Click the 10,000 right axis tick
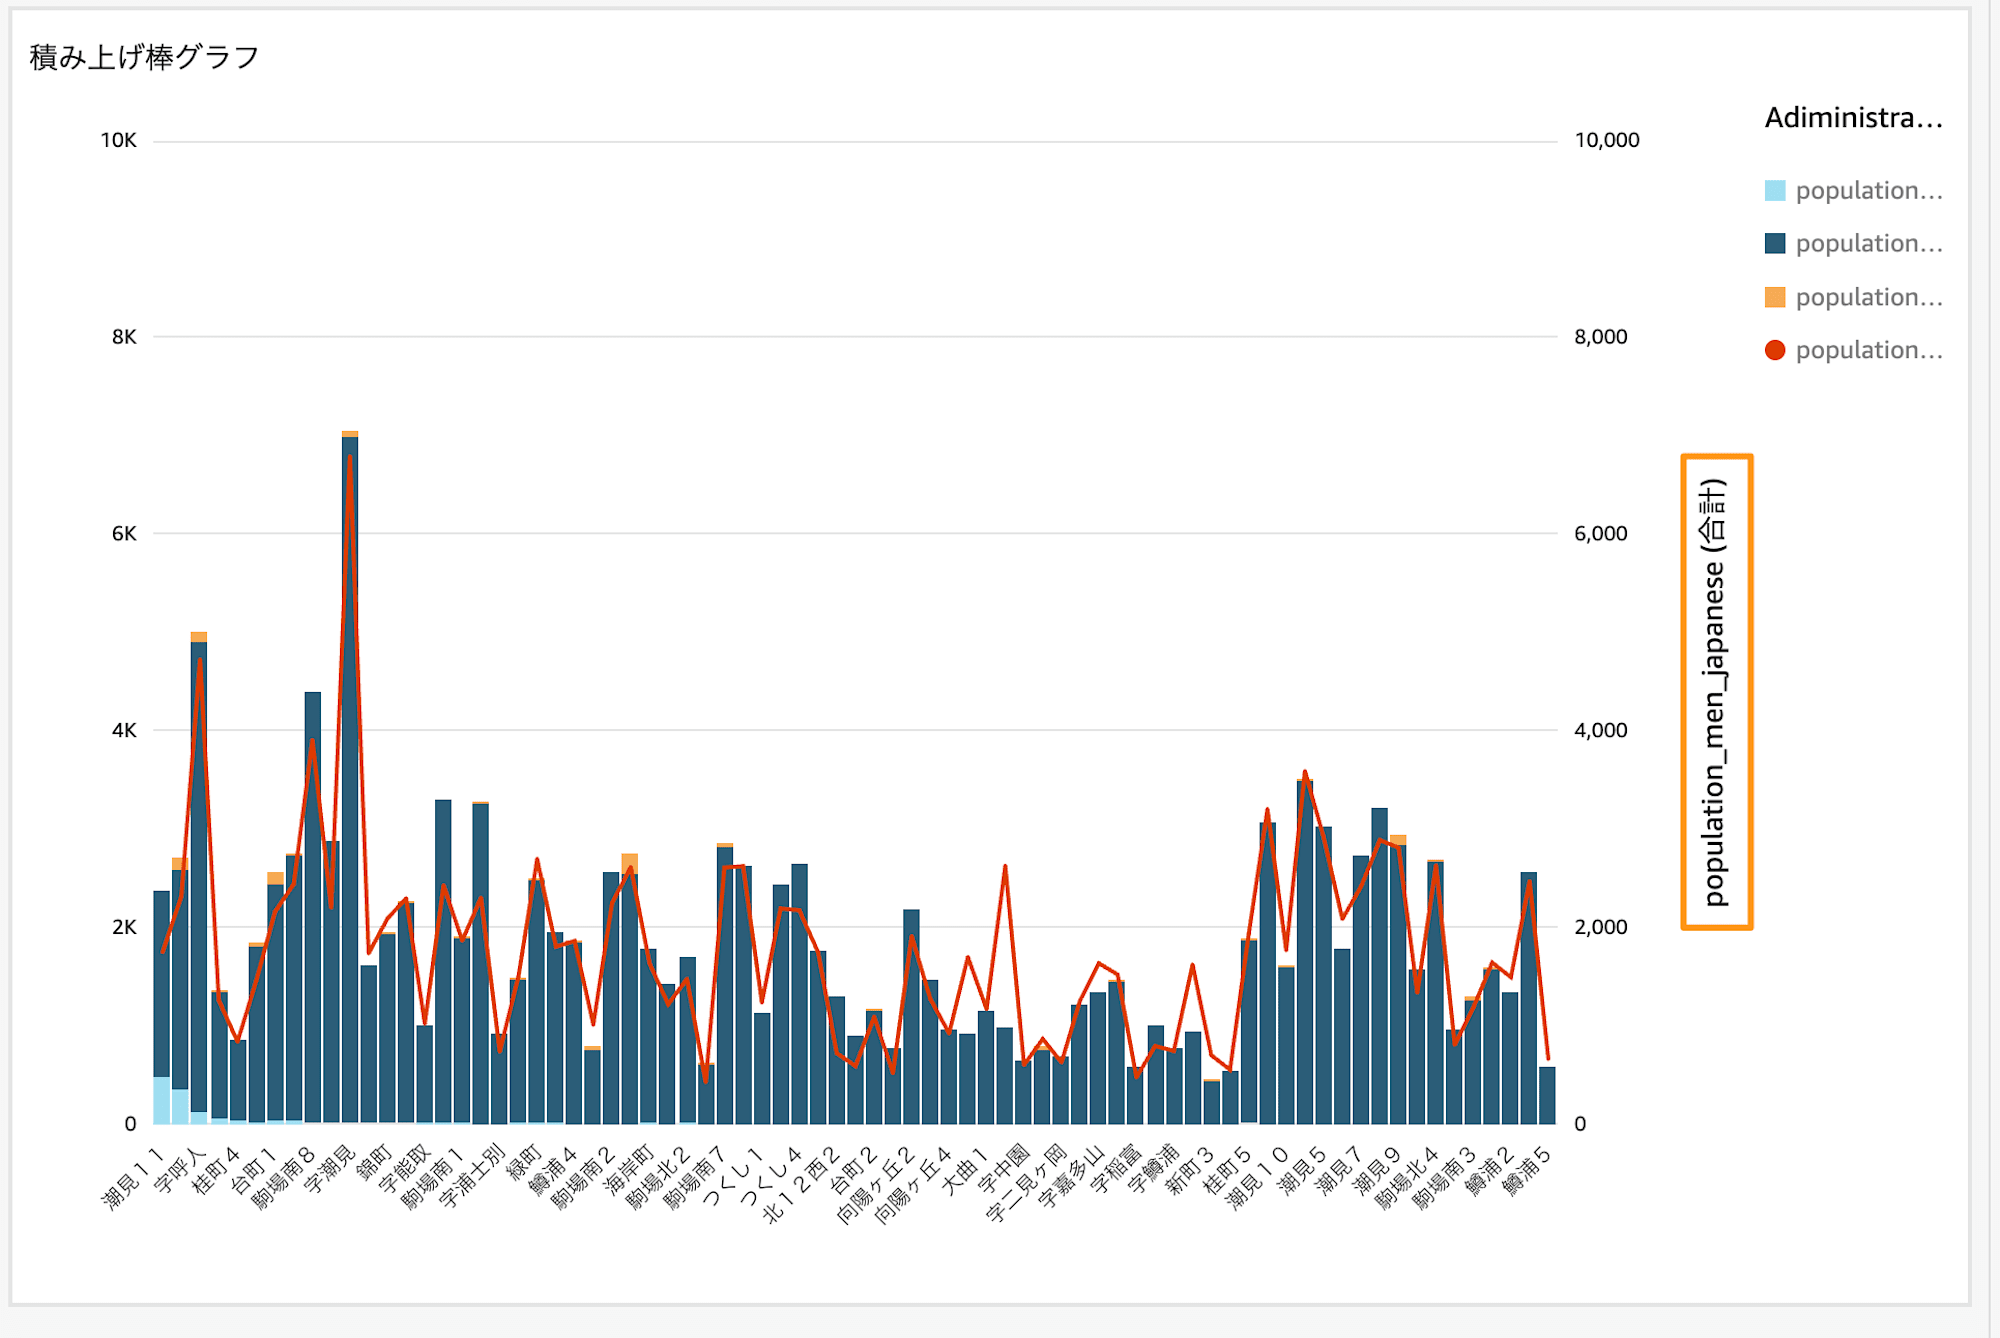The image size is (2000, 1338). point(1607,140)
